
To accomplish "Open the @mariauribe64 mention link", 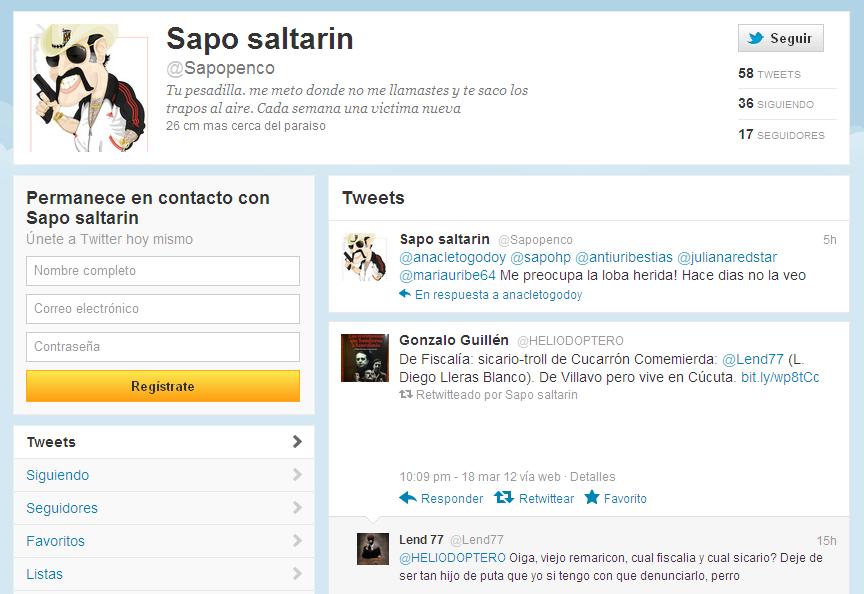I will click(447, 275).
